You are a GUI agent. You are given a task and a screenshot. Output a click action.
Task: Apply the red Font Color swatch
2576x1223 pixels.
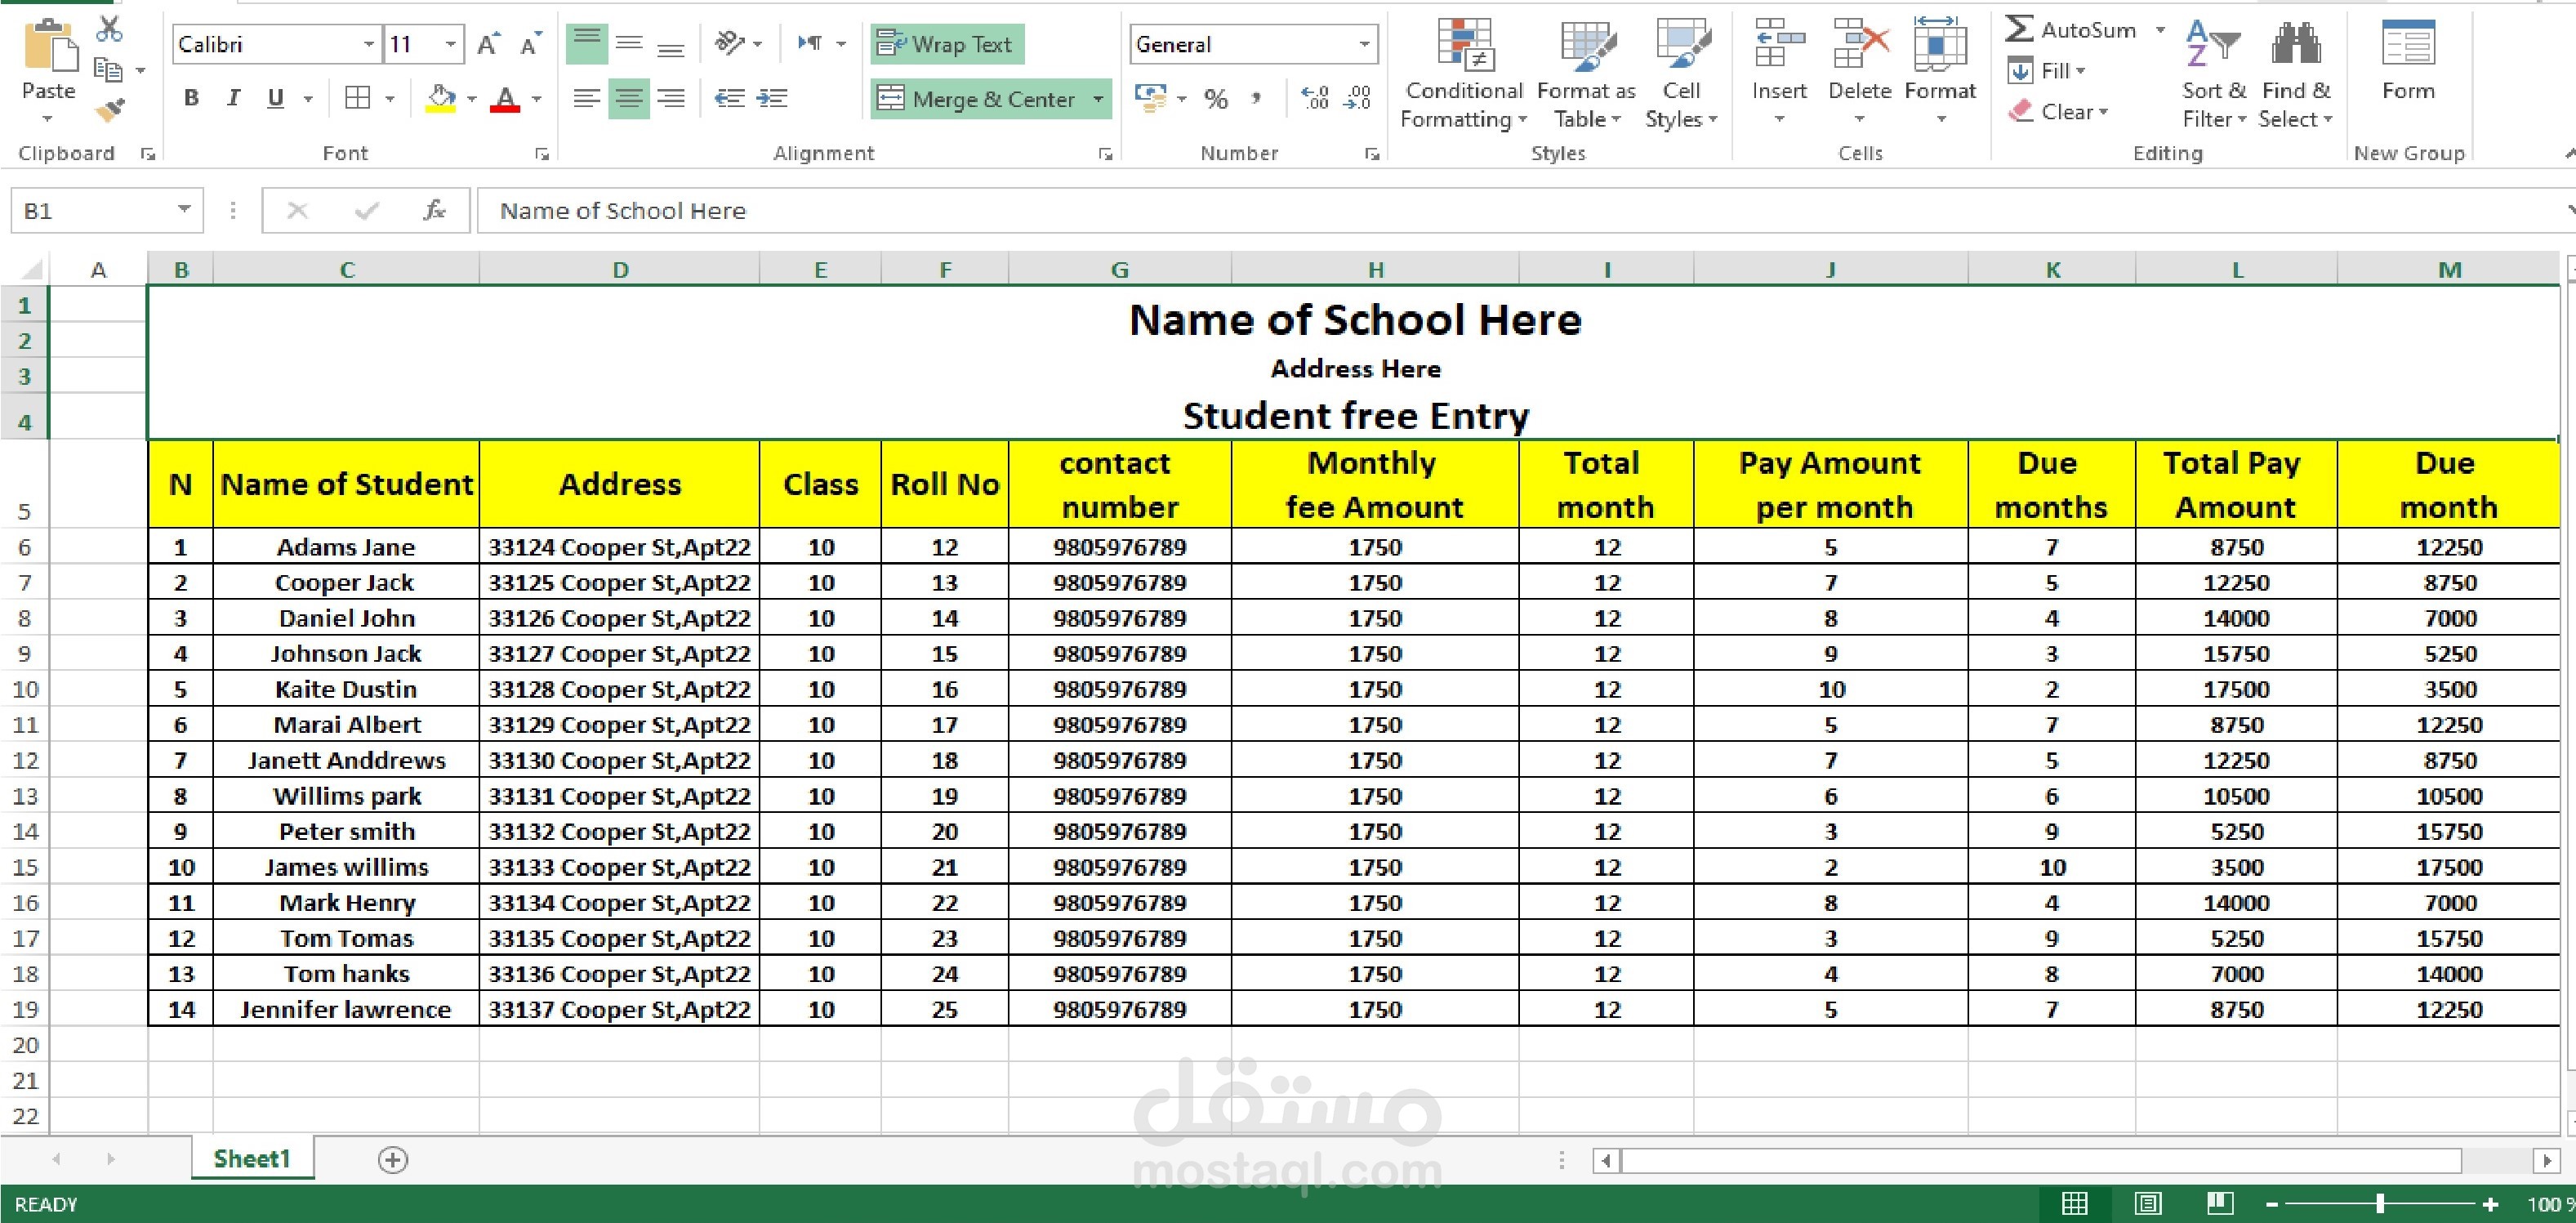click(506, 98)
